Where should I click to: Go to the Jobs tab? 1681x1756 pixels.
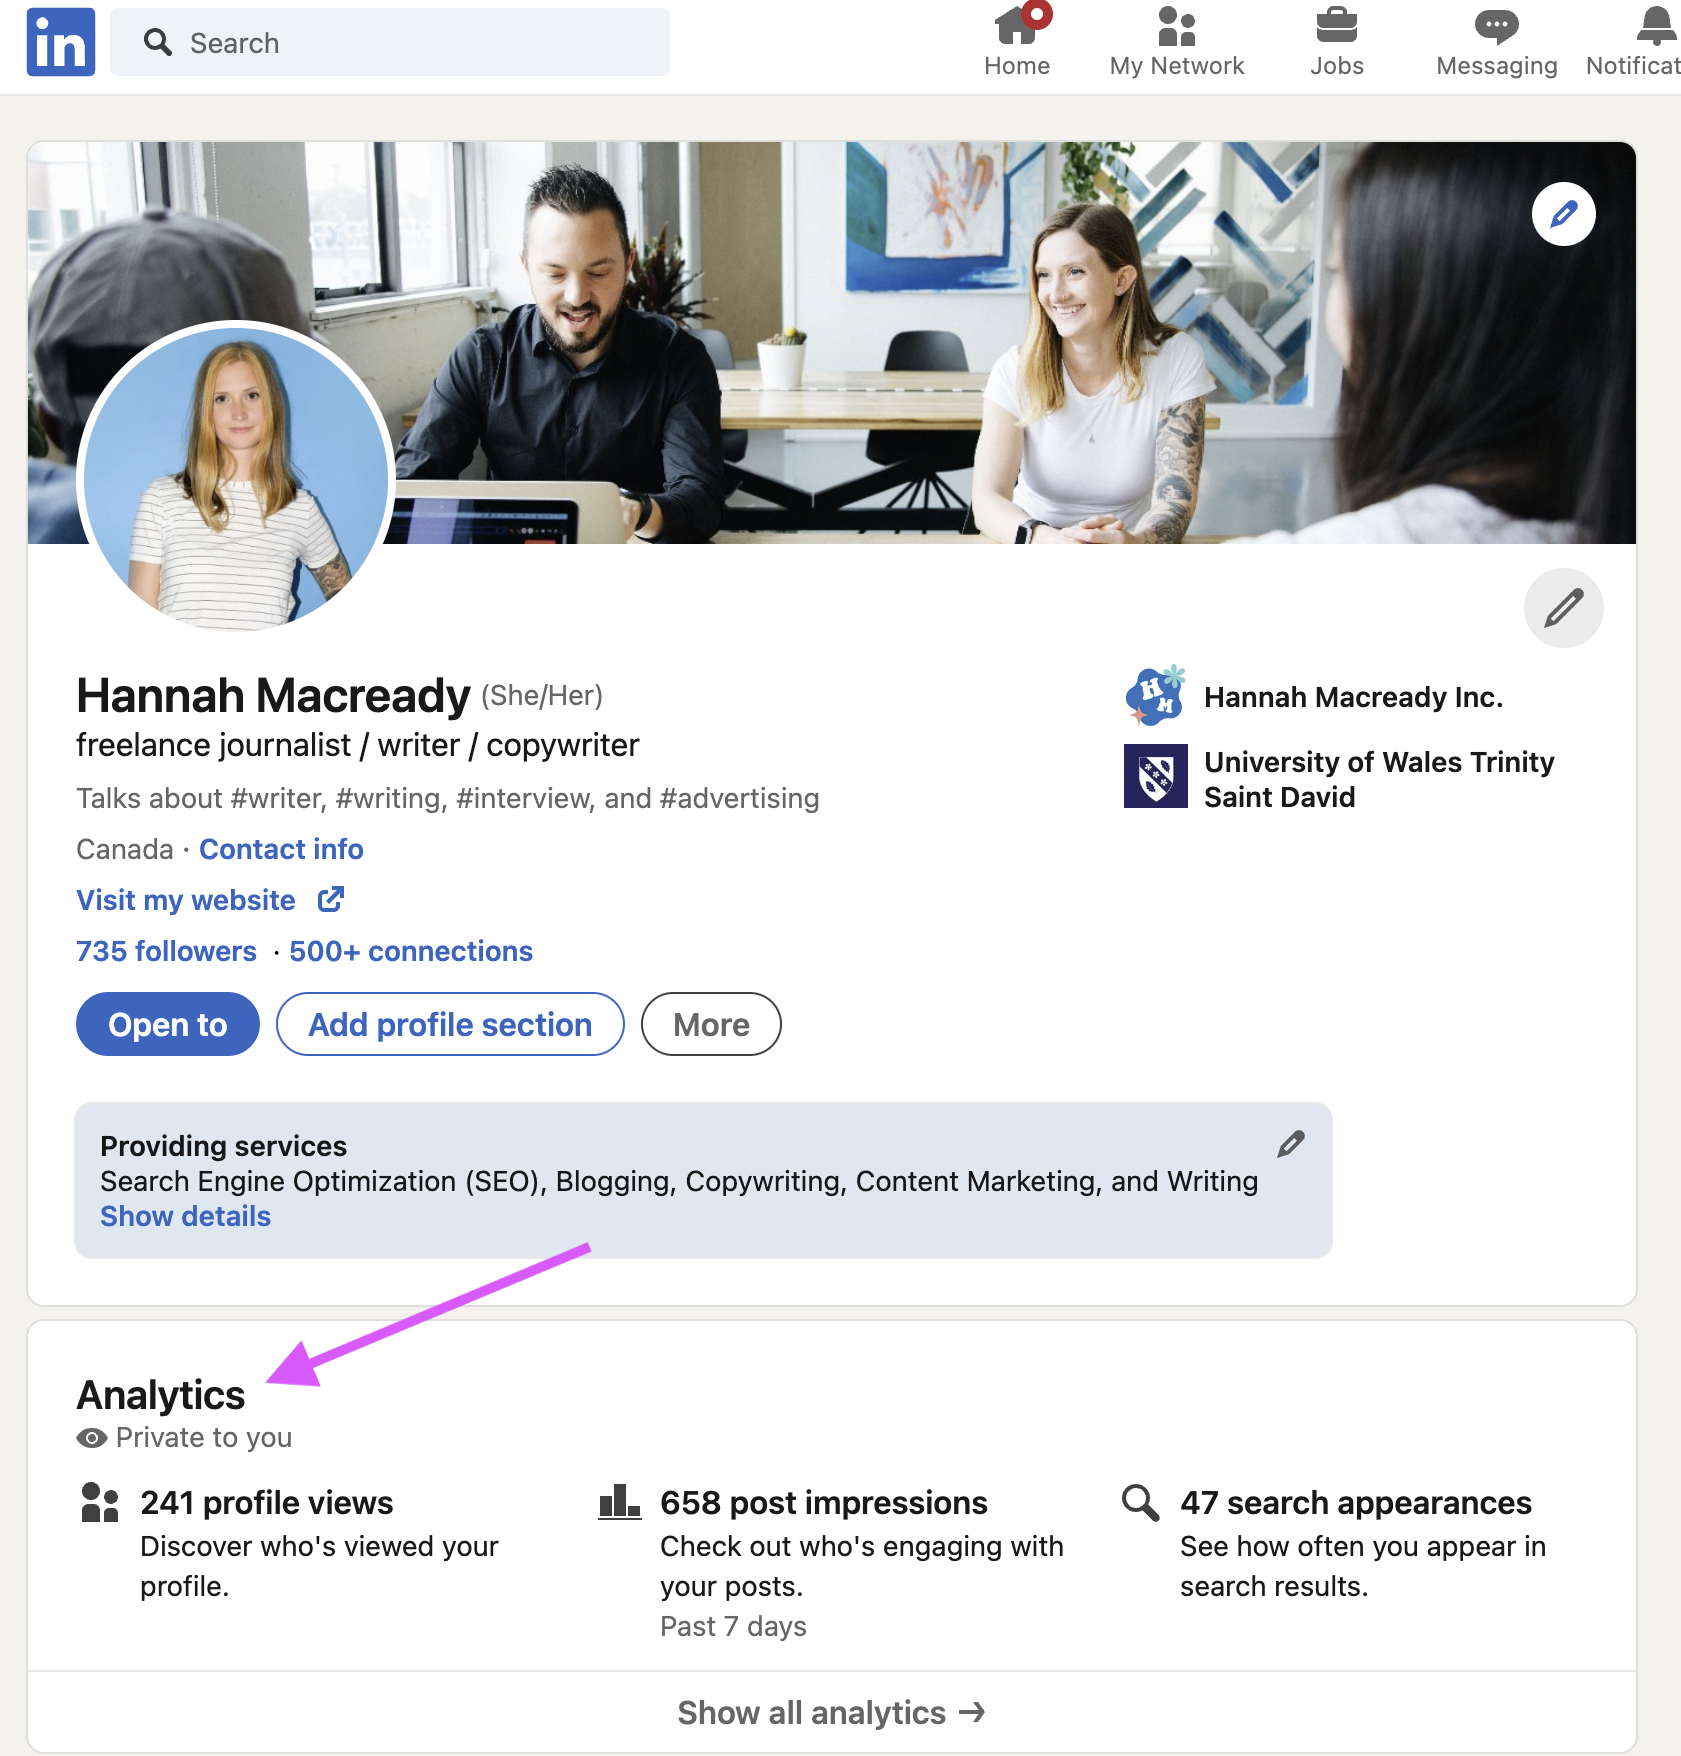(1337, 42)
